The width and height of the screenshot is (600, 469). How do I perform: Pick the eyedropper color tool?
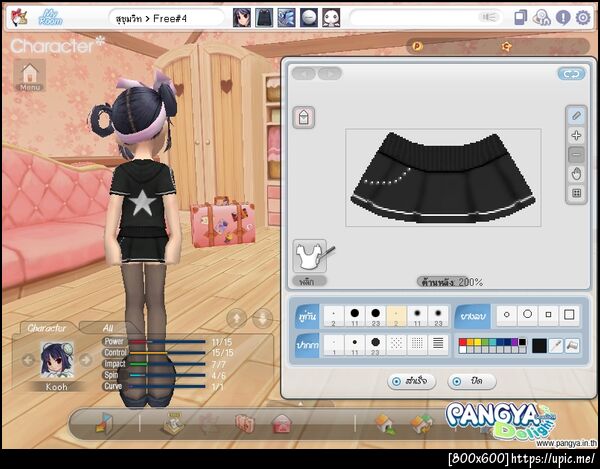[556, 346]
